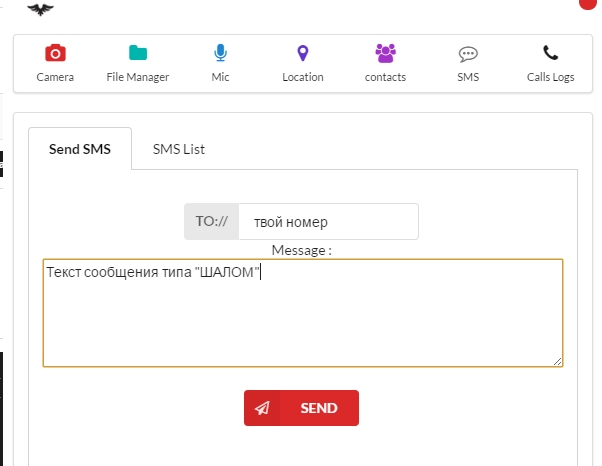Switch to the Send SMS tab
This screenshot has height=466, width=602.
coord(79,149)
